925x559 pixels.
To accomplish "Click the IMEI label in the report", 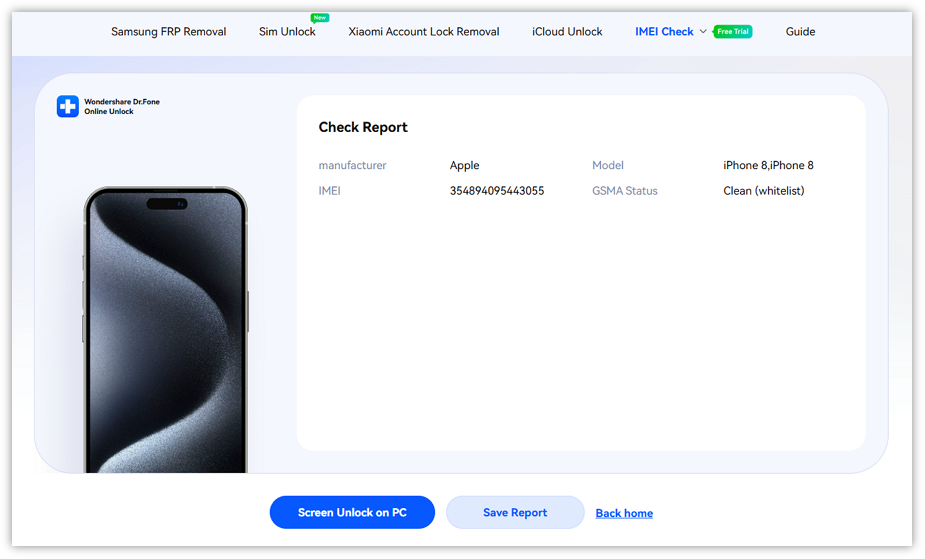I will (329, 191).
